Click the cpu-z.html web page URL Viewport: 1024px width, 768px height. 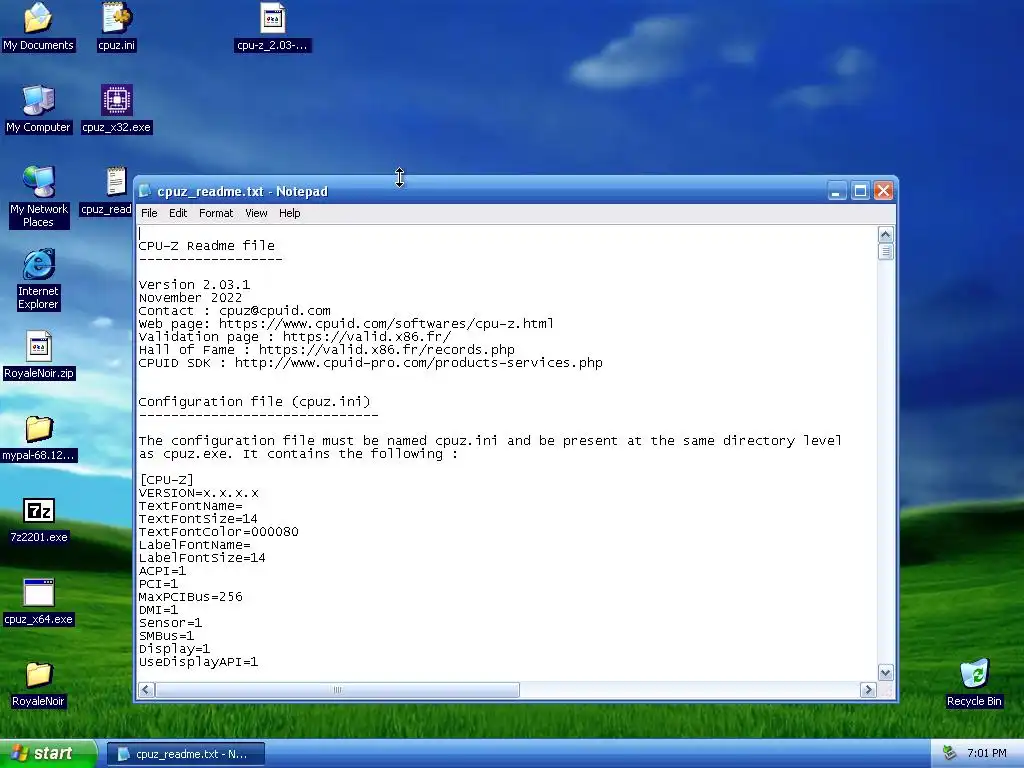[x=386, y=324]
